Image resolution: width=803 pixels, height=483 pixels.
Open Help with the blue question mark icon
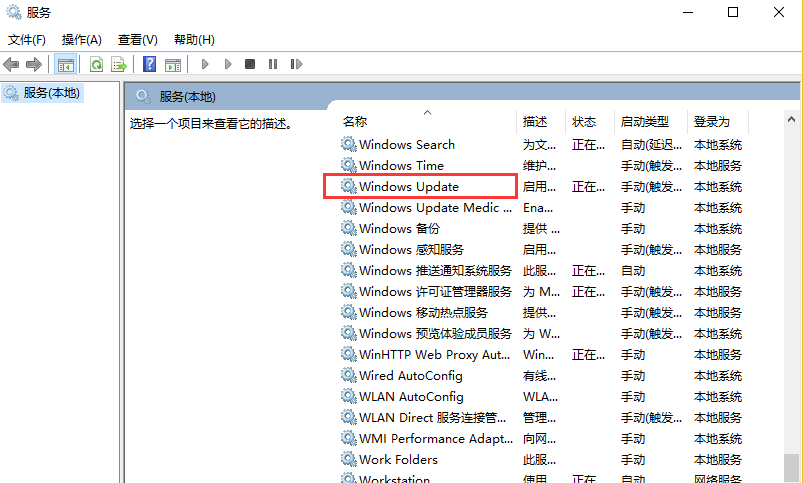tap(149, 64)
